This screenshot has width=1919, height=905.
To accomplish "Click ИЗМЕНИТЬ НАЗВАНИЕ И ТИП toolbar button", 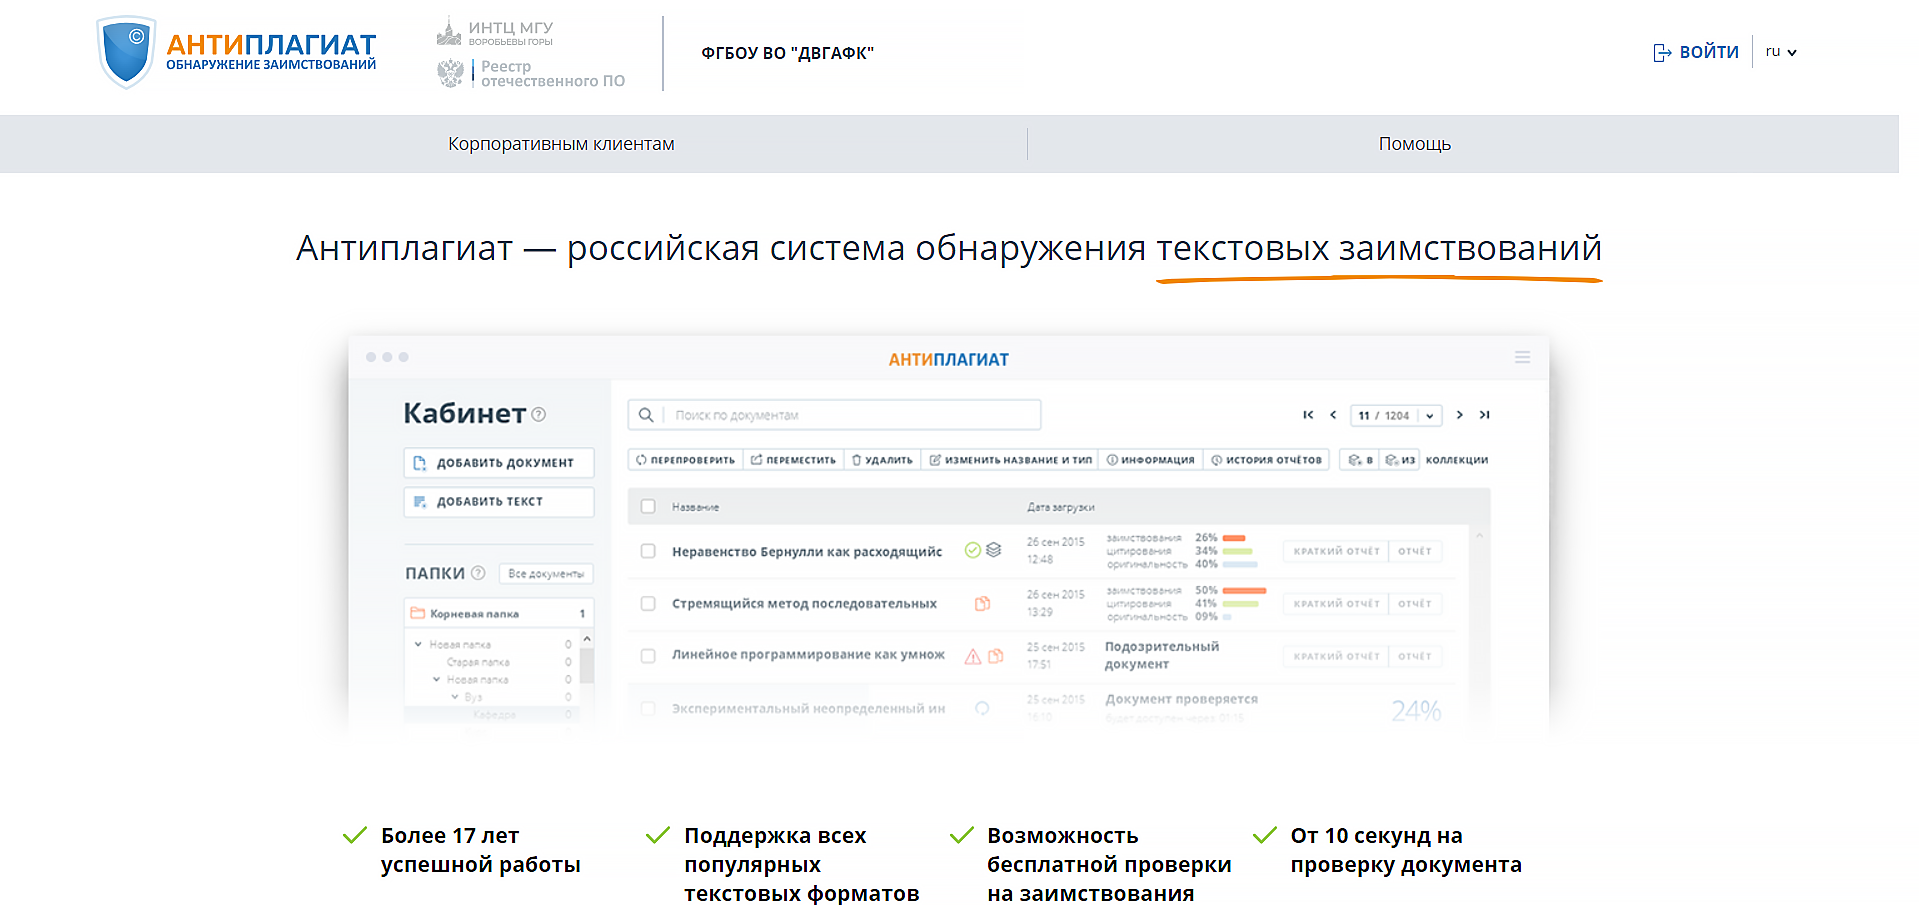I will pyautogui.click(x=1010, y=460).
